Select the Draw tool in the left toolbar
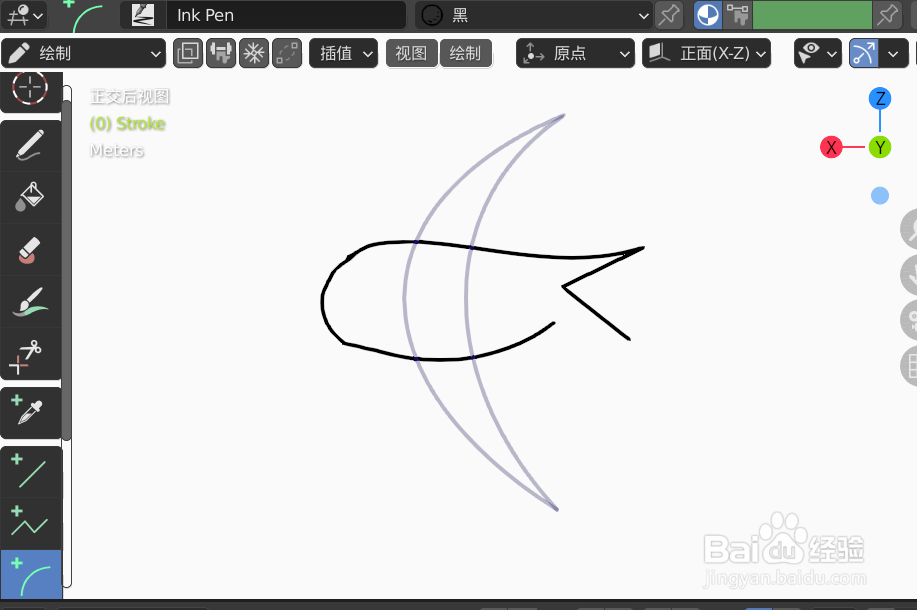The width and height of the screenshot is (917, 610). coord(31,145)
